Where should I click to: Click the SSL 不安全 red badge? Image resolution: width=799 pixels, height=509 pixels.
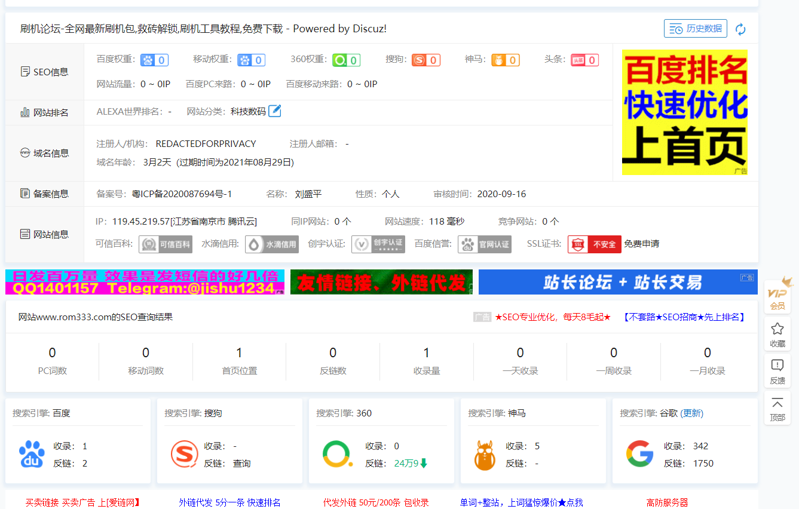pos(594,244)
